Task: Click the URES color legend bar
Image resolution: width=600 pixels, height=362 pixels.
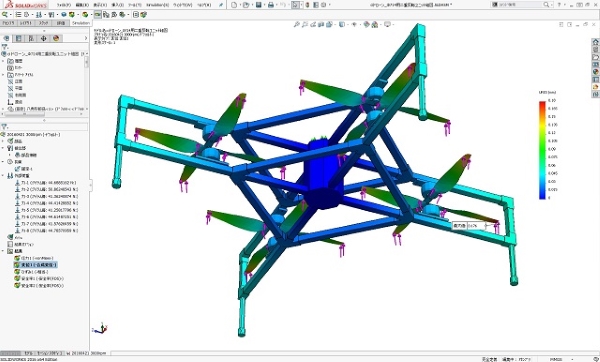Action: click(x=542, y=150)
